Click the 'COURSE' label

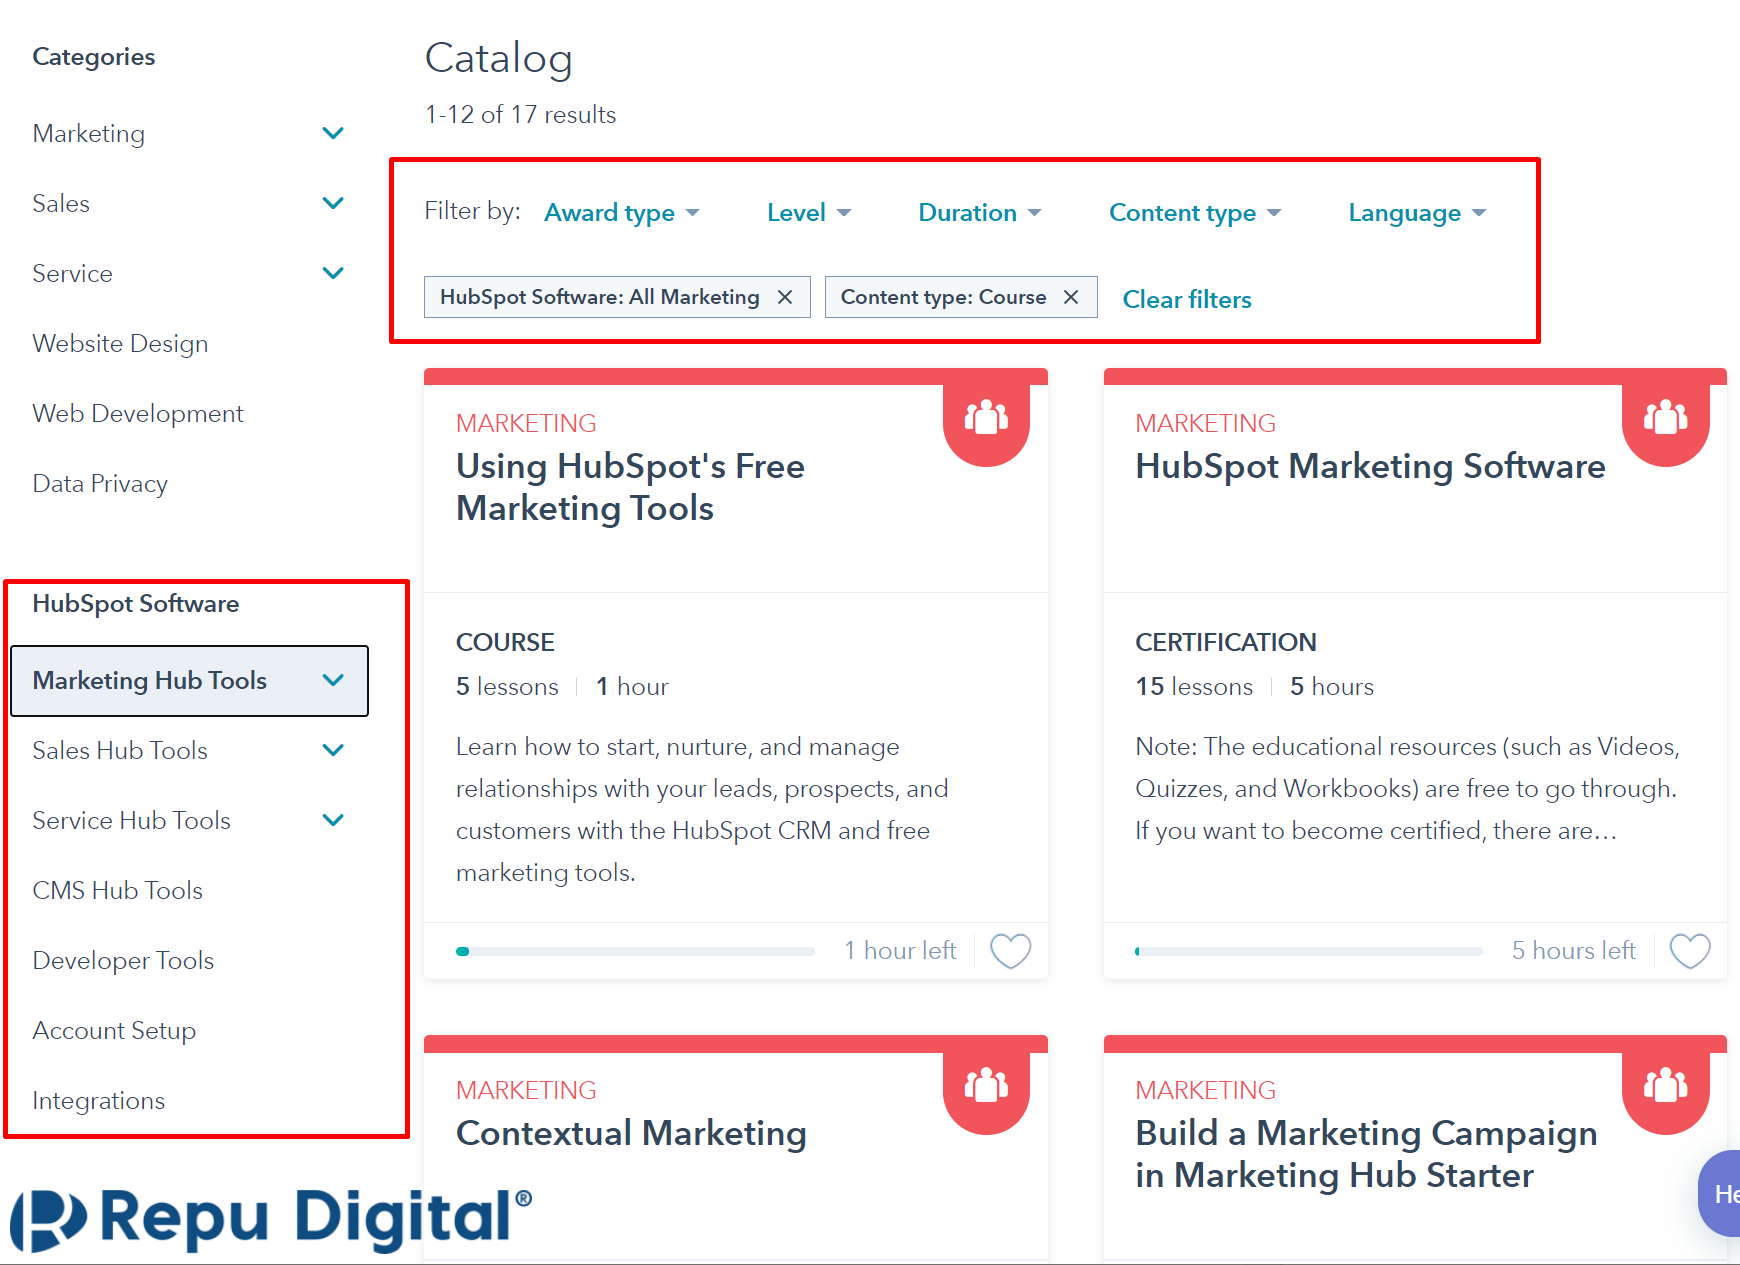505,642
